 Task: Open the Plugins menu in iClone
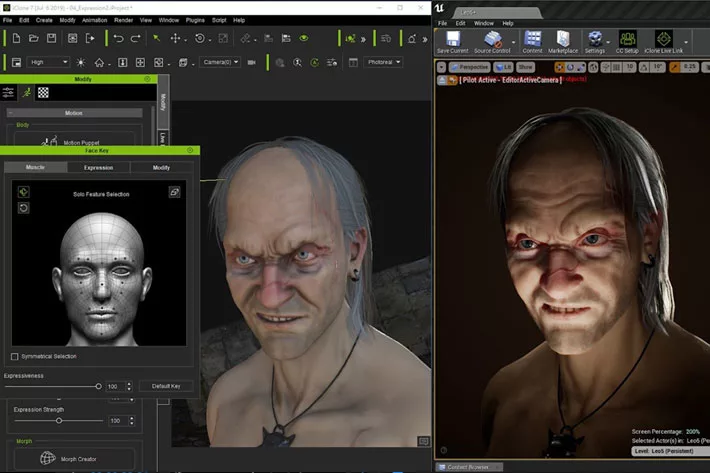click(195, 20)
